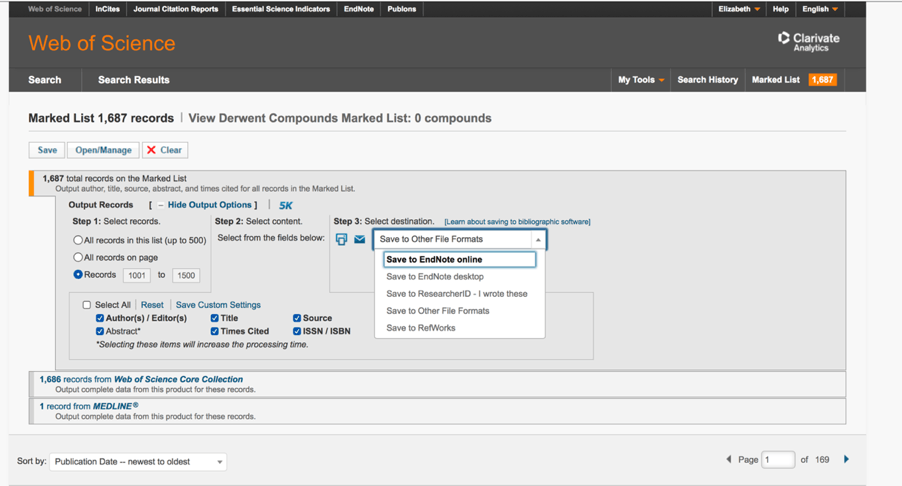Click the Web of Science logo title
902x486 pixels.
coord(102,43)
